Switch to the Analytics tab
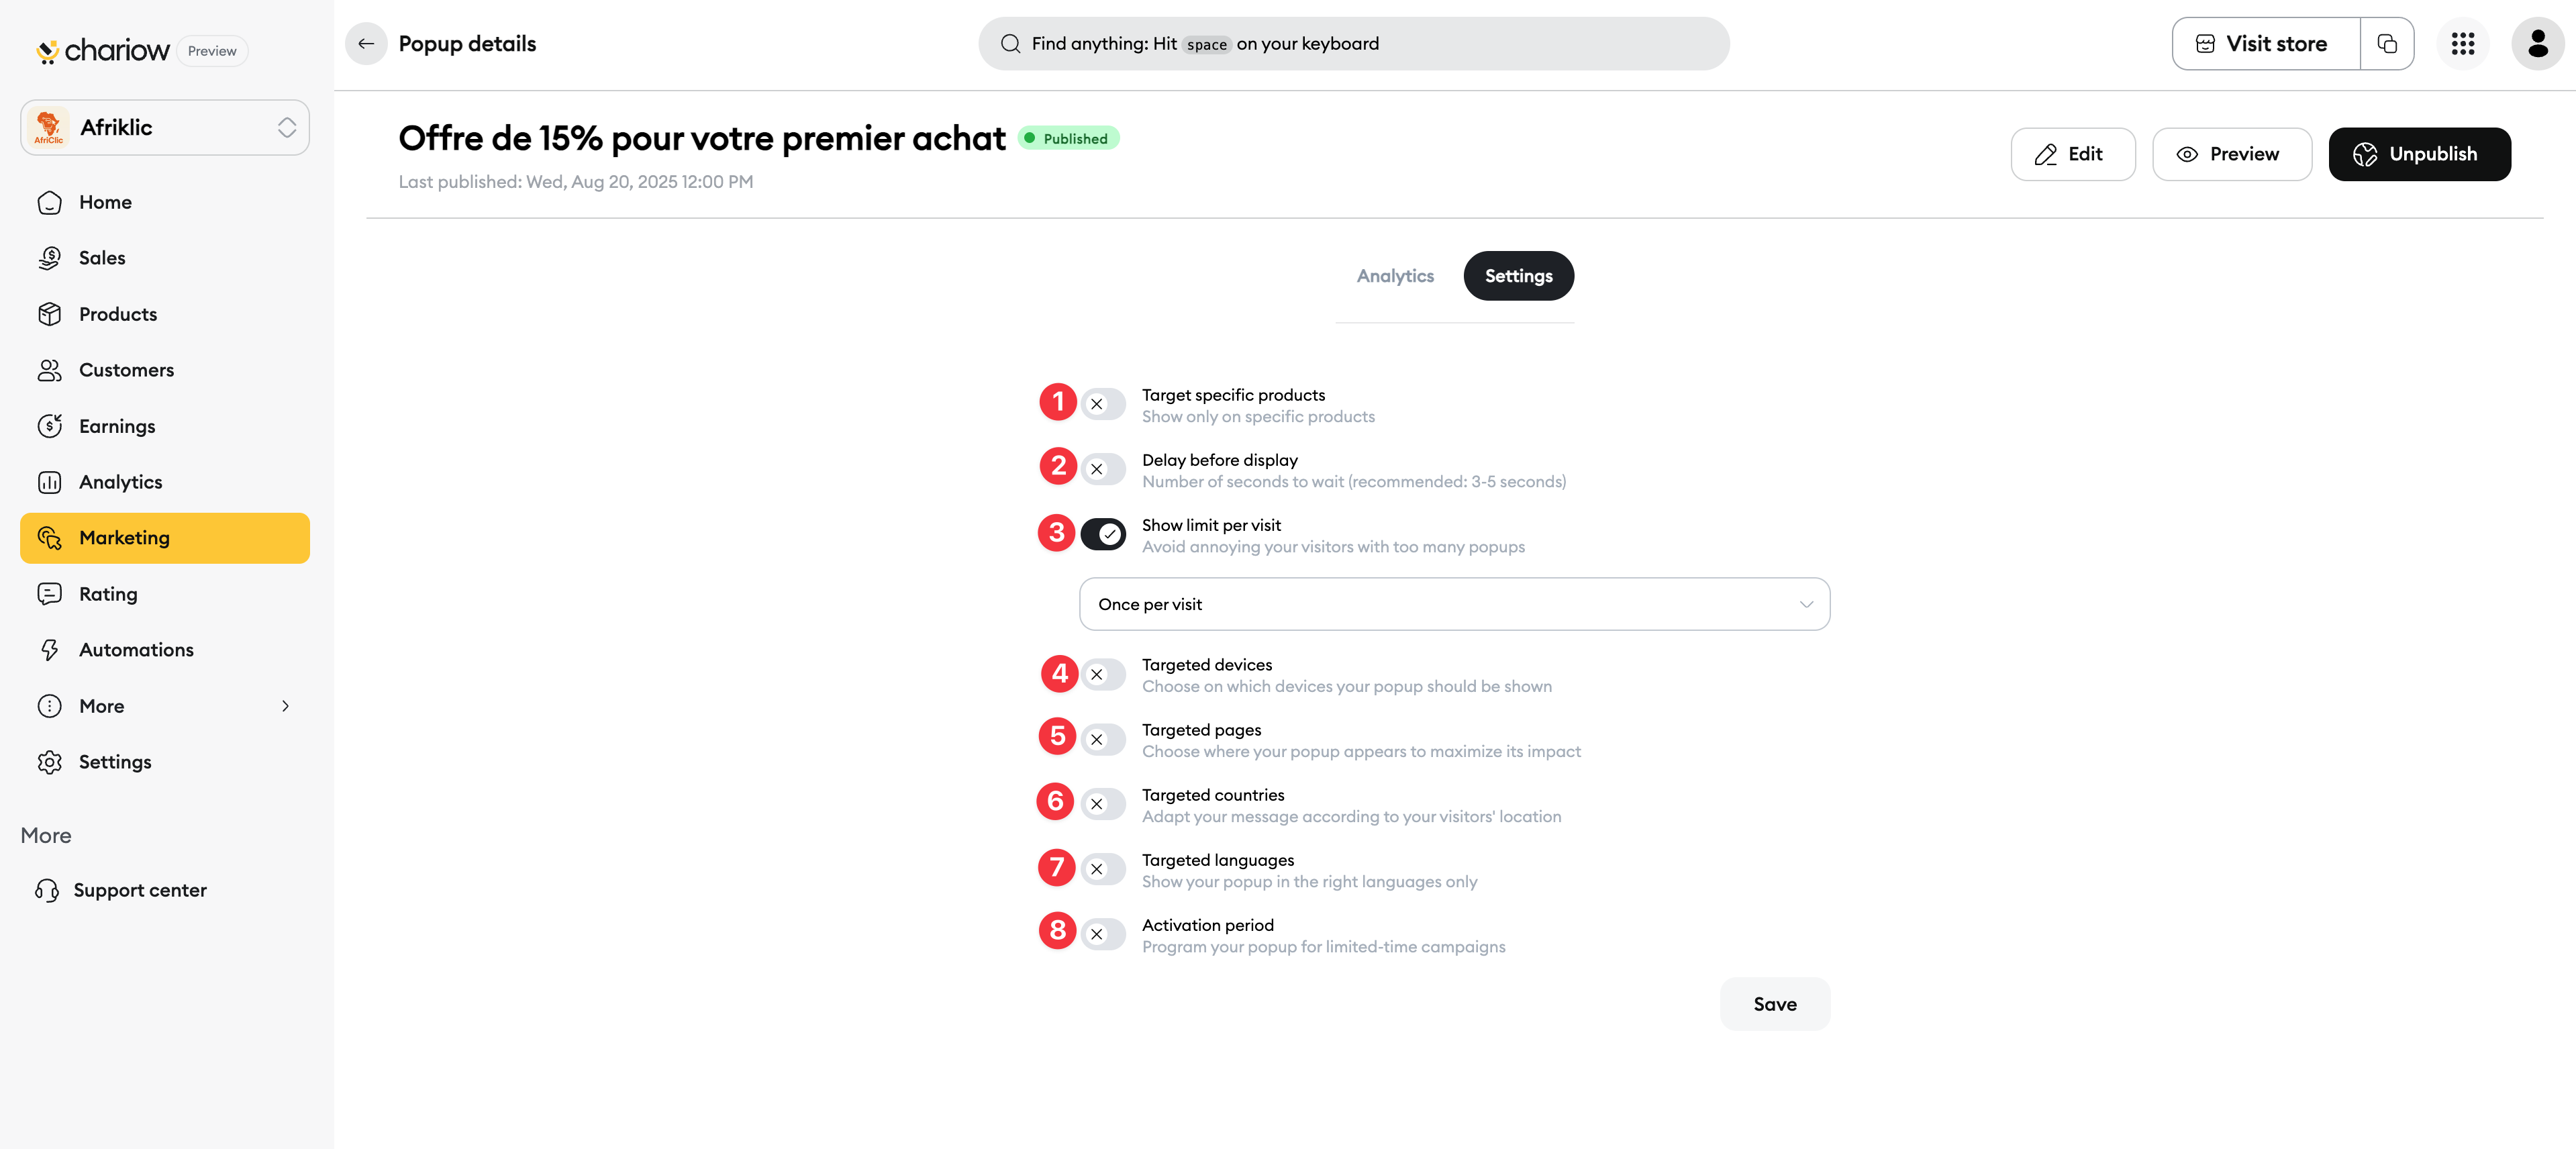This screenshot has width=2576, height=1149. (1395, 276)
